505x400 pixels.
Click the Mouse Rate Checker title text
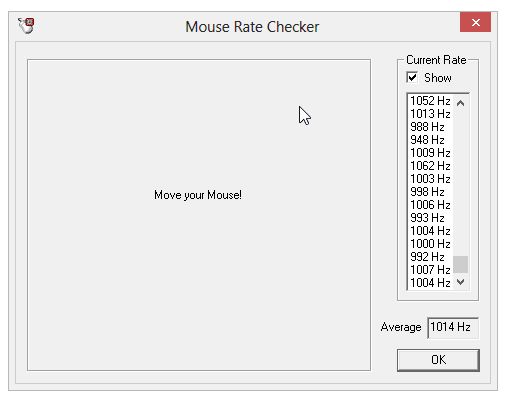click(x=252, y=27)
